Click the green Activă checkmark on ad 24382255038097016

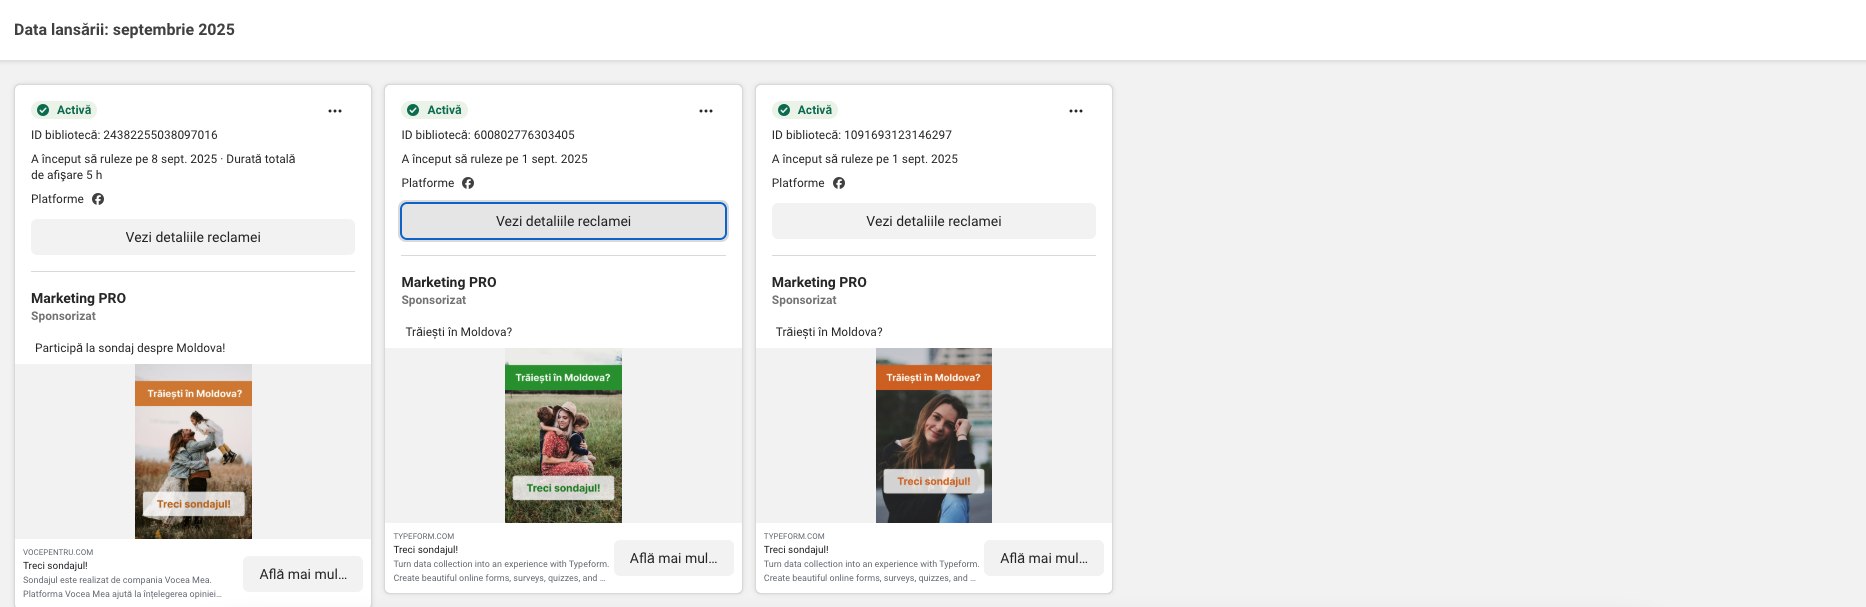click(x=43, y=110)
